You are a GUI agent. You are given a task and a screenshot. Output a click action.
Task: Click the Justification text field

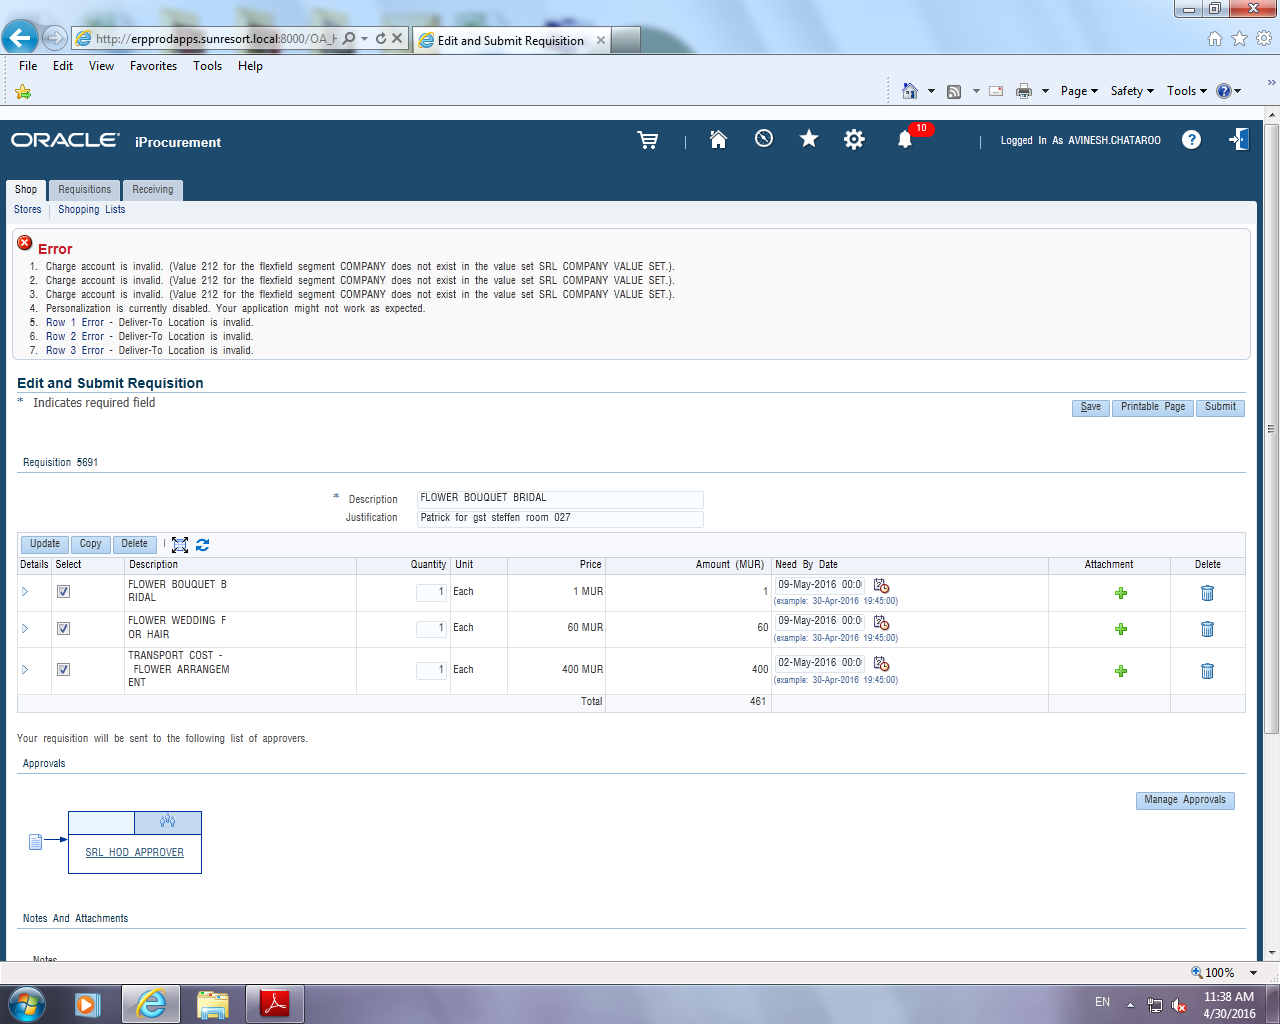(x=560, y=518)
